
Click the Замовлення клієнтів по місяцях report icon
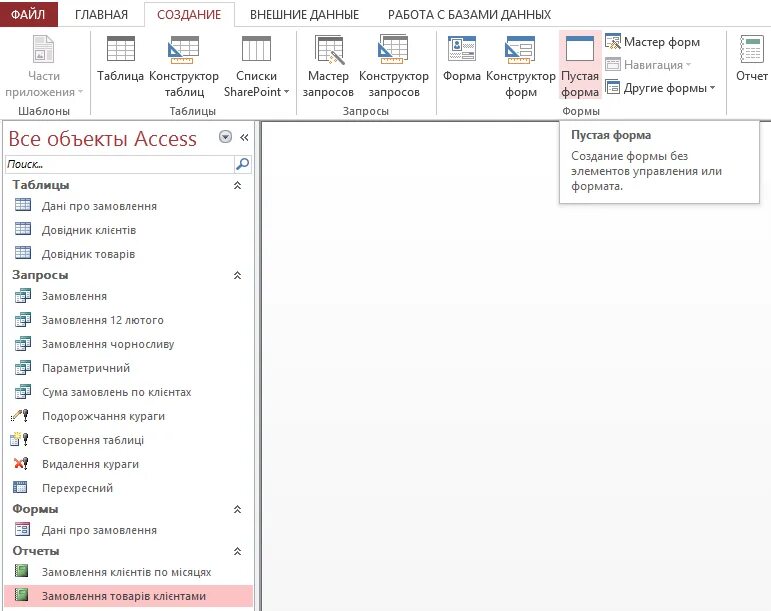click(21, 571)
